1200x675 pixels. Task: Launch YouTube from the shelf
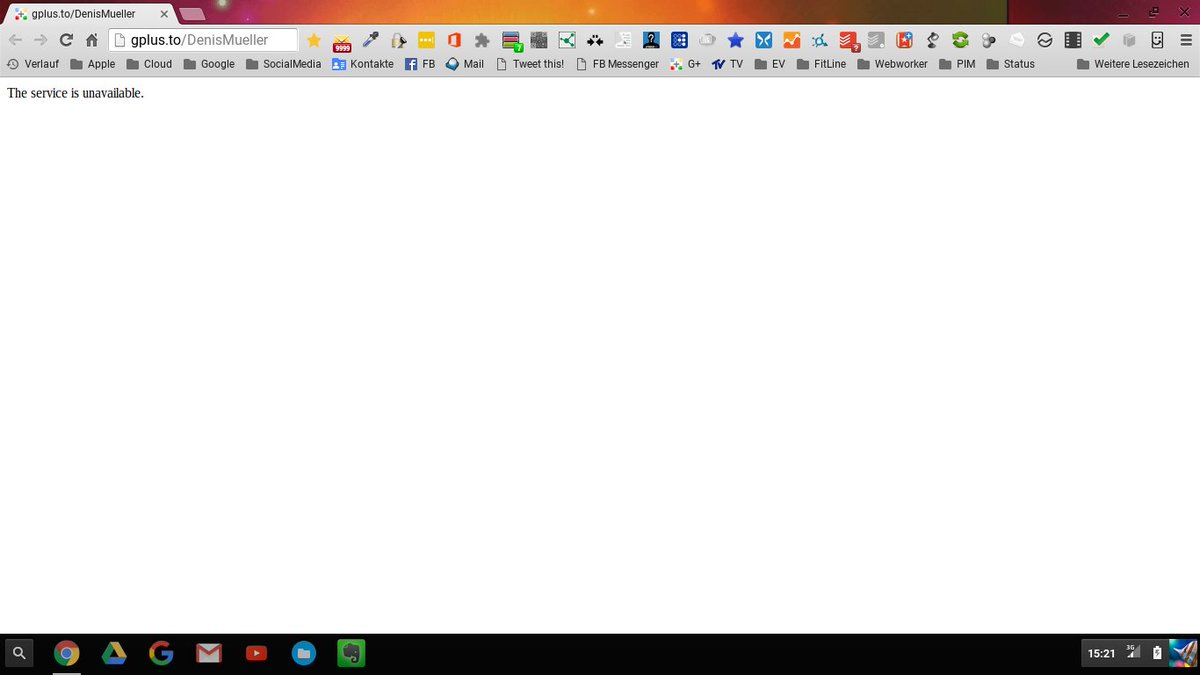tap(256, 654)
